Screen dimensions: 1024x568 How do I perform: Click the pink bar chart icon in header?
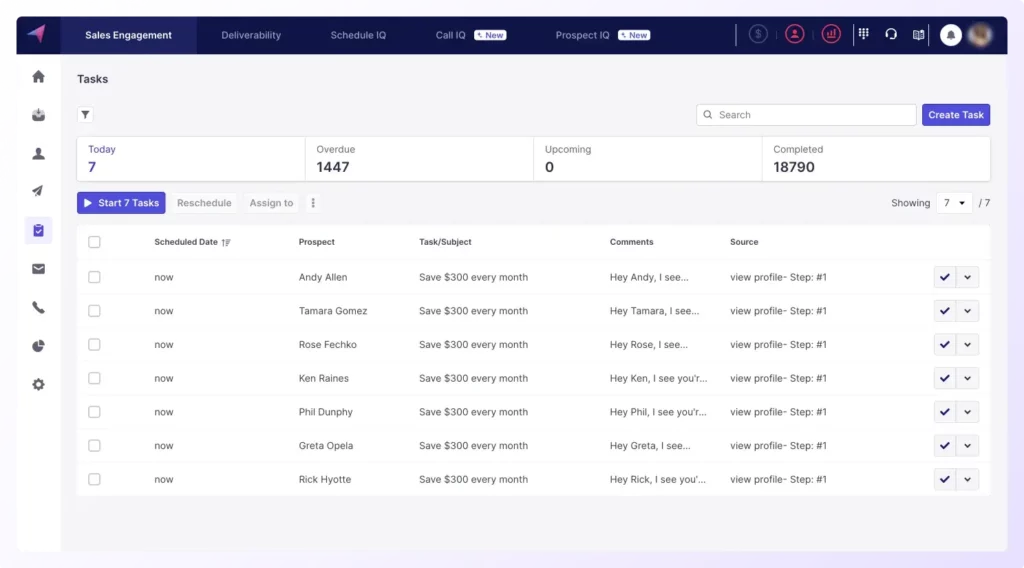tap(831, 34)
